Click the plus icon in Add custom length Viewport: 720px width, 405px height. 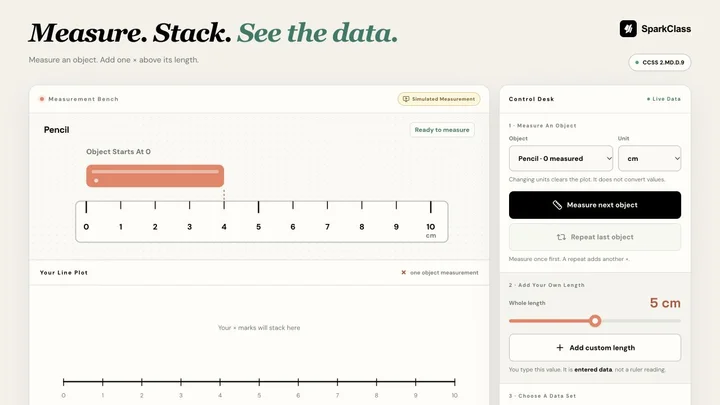pyautogui.click(x=560, y=348)
